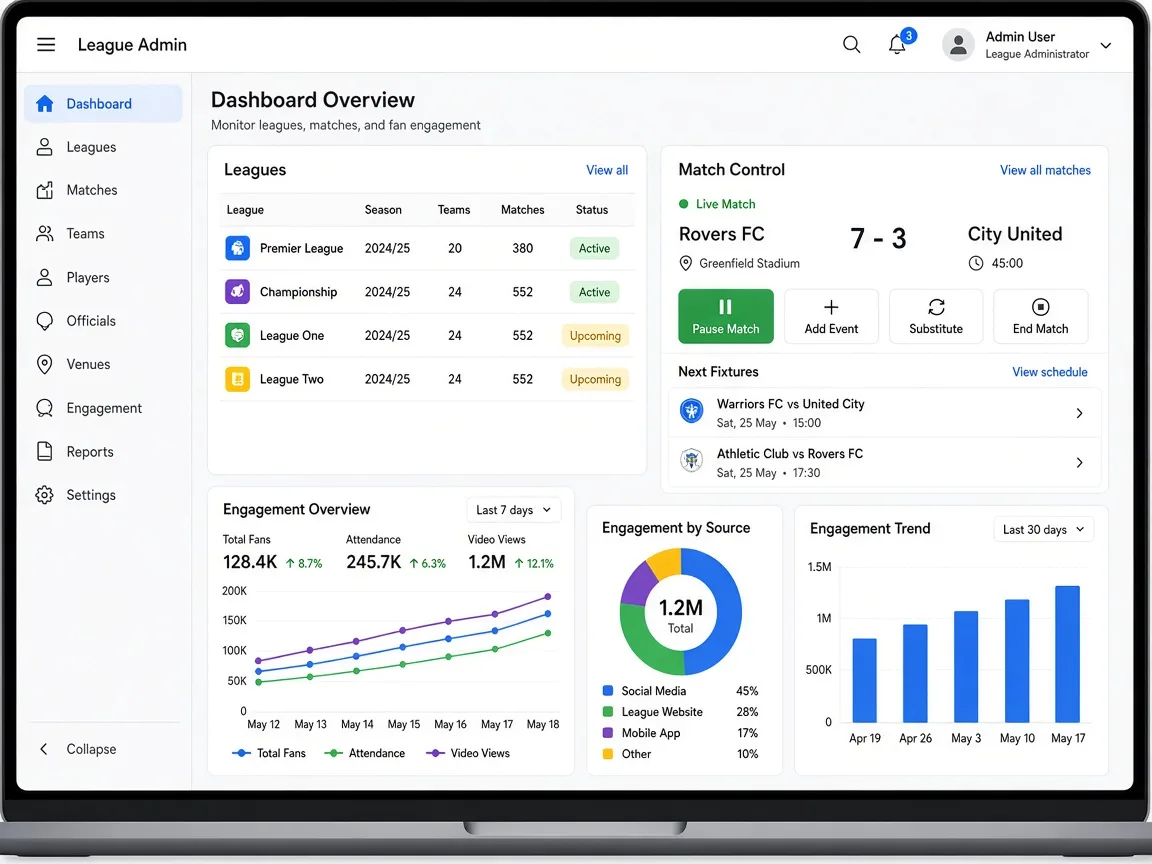
Task: Expand Athletic Club vs Rovers FC fixture
Action: [1079, 462]
